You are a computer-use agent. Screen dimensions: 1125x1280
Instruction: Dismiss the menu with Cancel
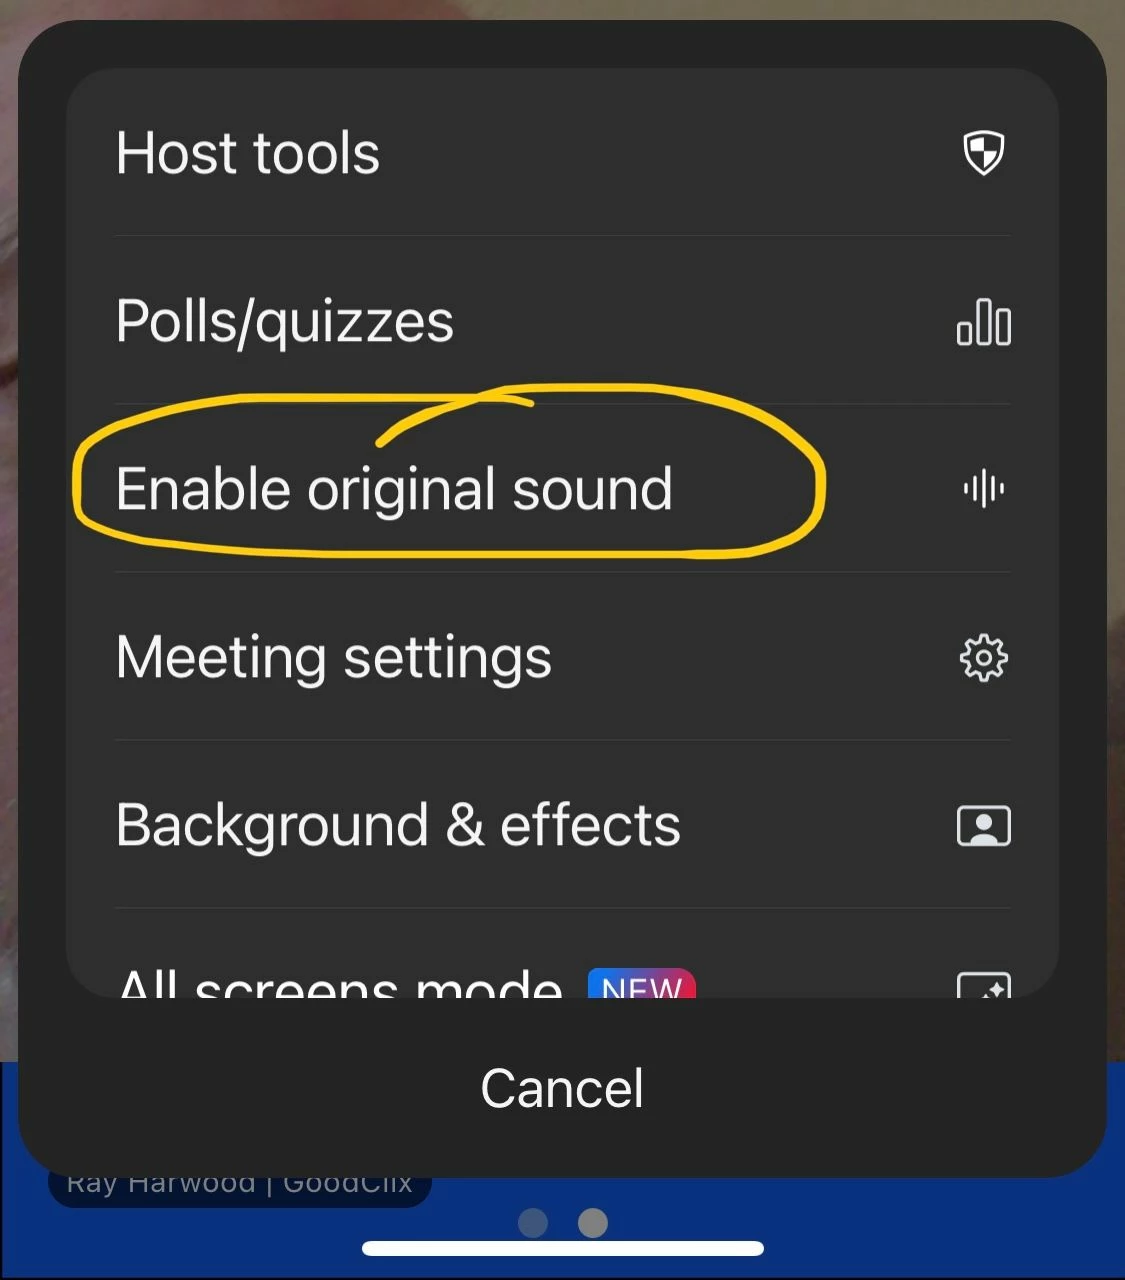point(562,1088)
